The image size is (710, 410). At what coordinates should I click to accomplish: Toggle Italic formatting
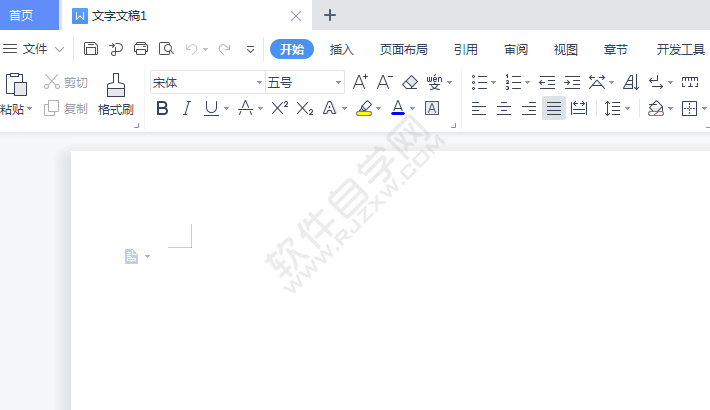(x=186, y=108)
